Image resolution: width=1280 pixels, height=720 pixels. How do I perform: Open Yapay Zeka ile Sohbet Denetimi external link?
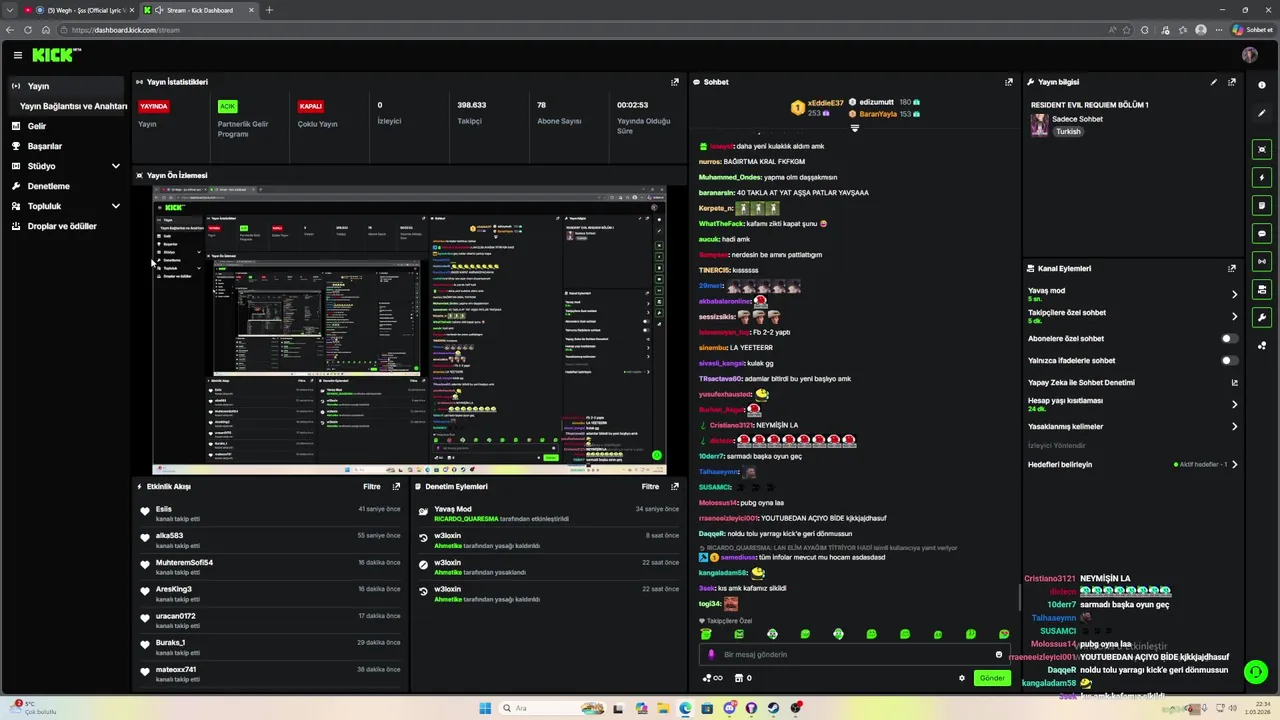click(x=1234, y=382)
